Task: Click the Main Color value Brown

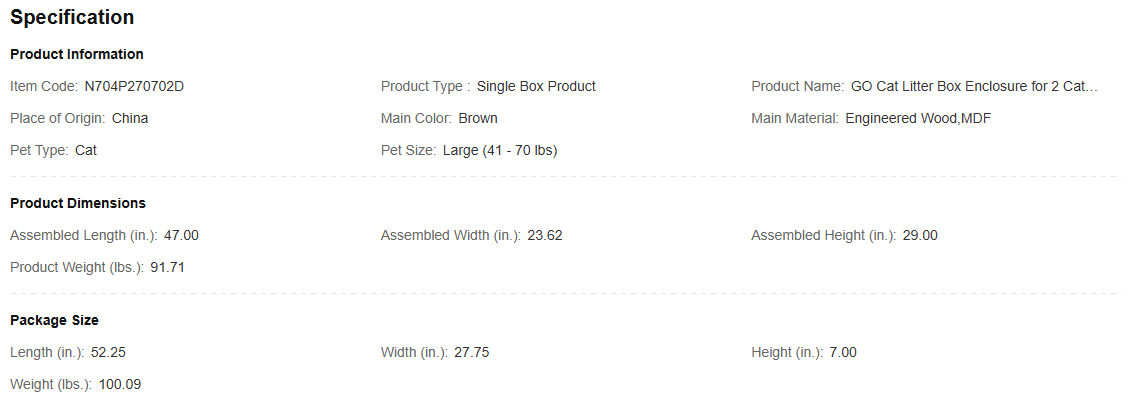Action: 478,118
